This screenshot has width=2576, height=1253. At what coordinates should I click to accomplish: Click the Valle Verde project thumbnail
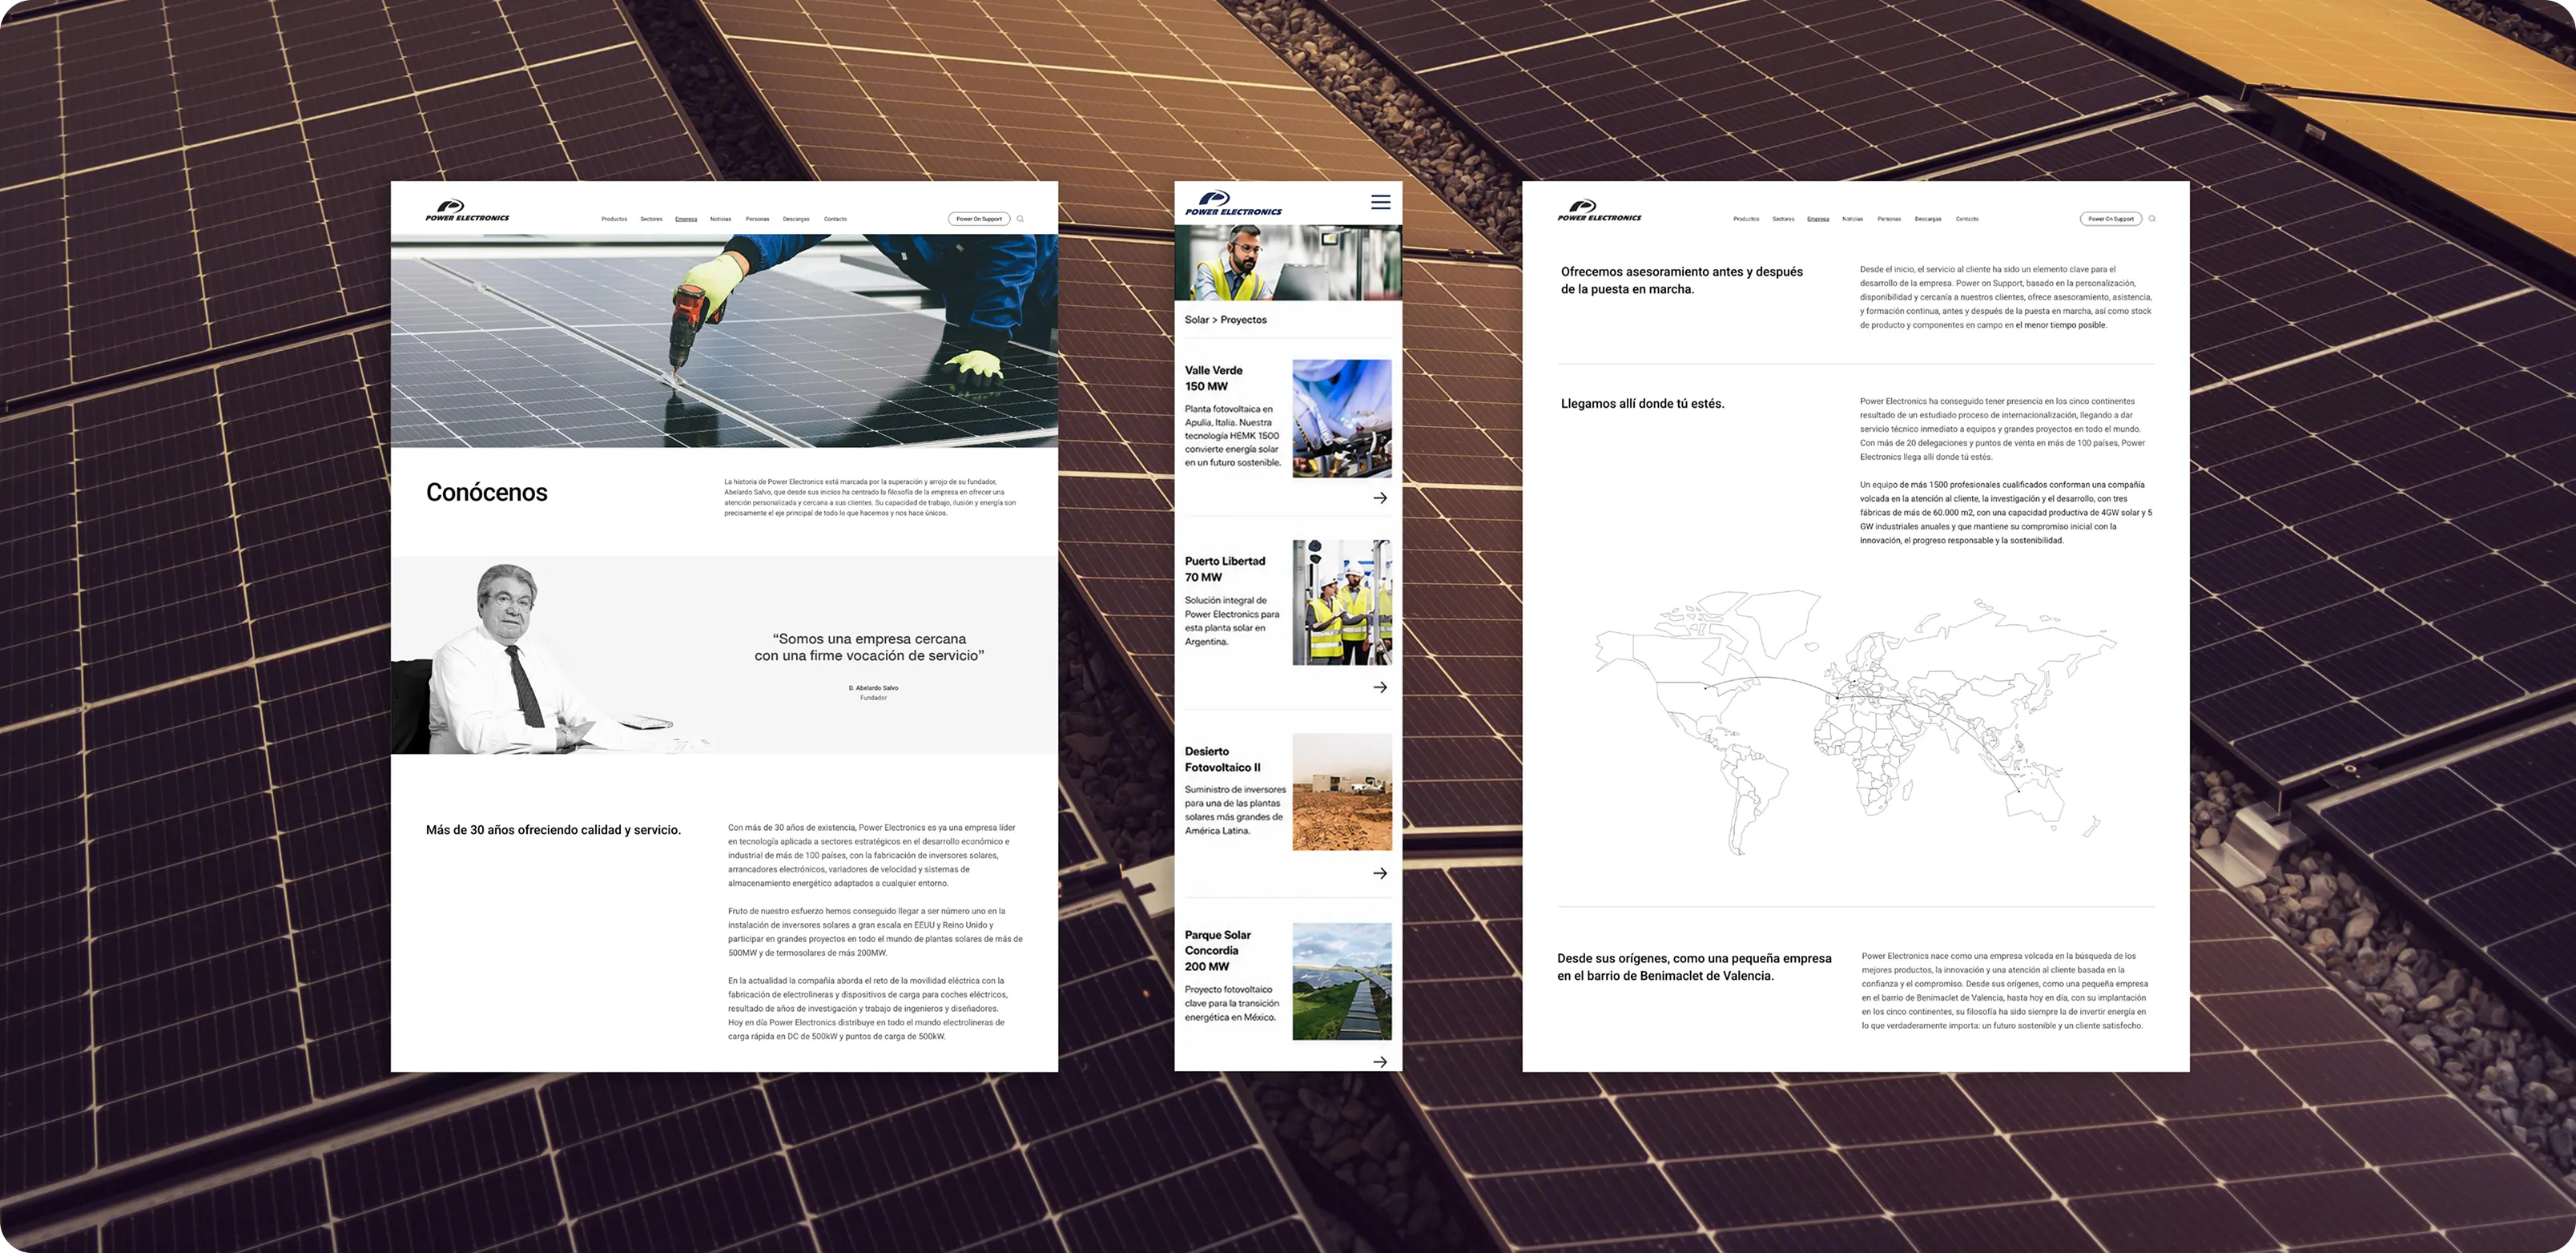(1342, 419)
